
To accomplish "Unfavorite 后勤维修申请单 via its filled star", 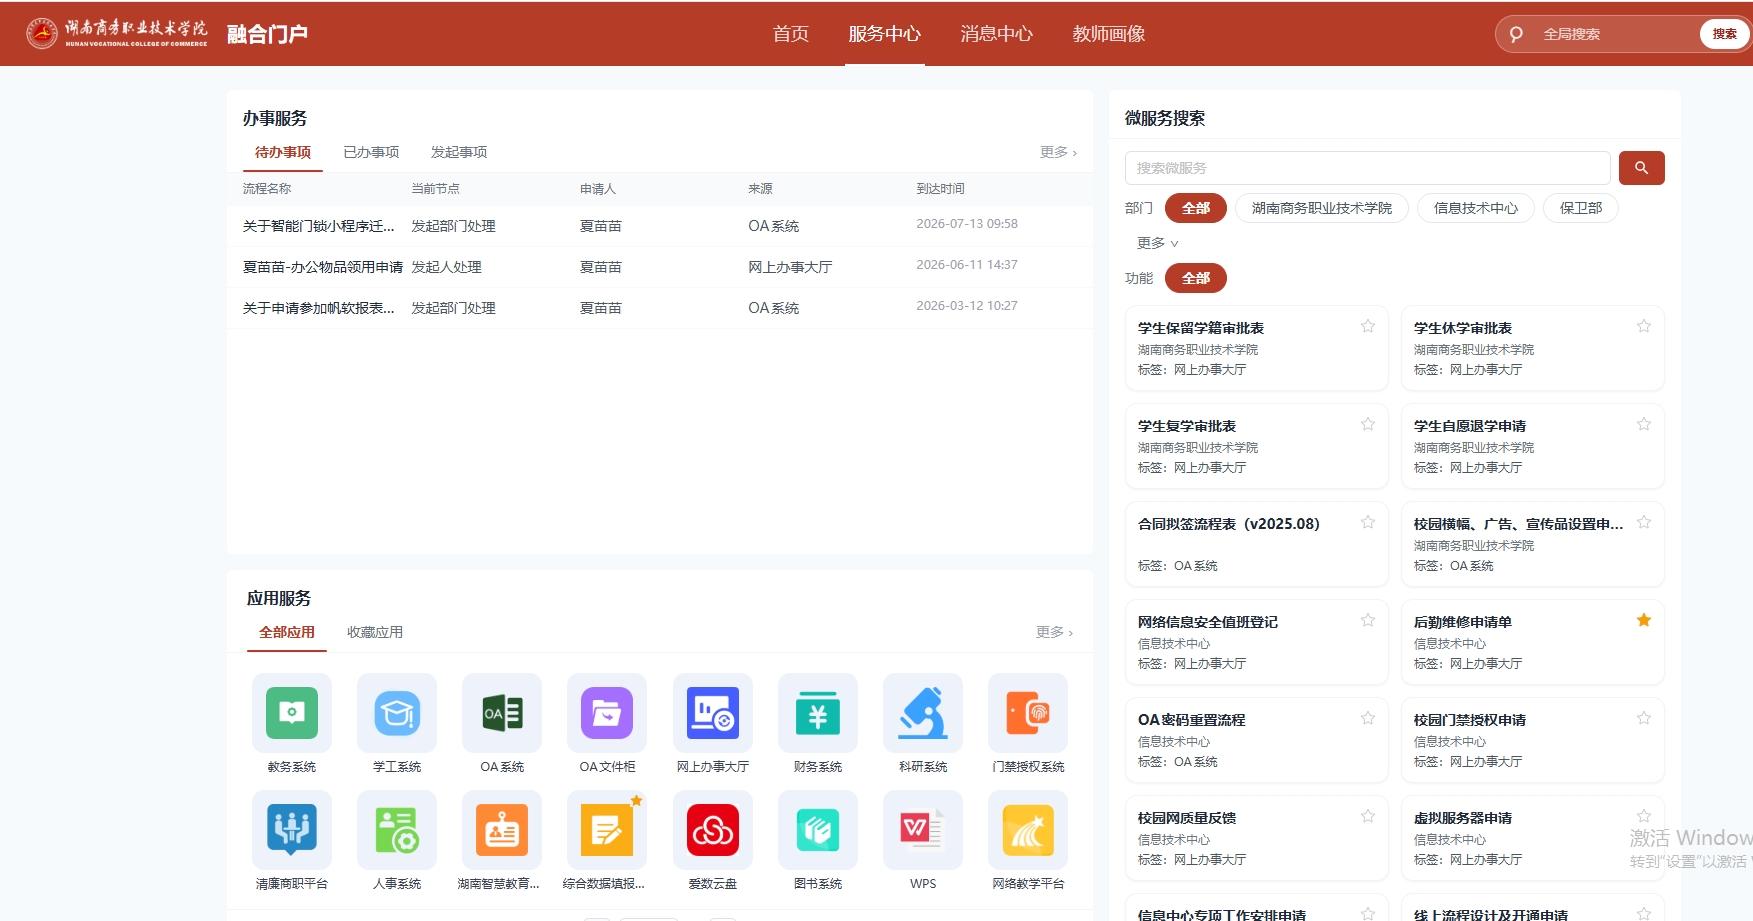I will coord(1643,620).
